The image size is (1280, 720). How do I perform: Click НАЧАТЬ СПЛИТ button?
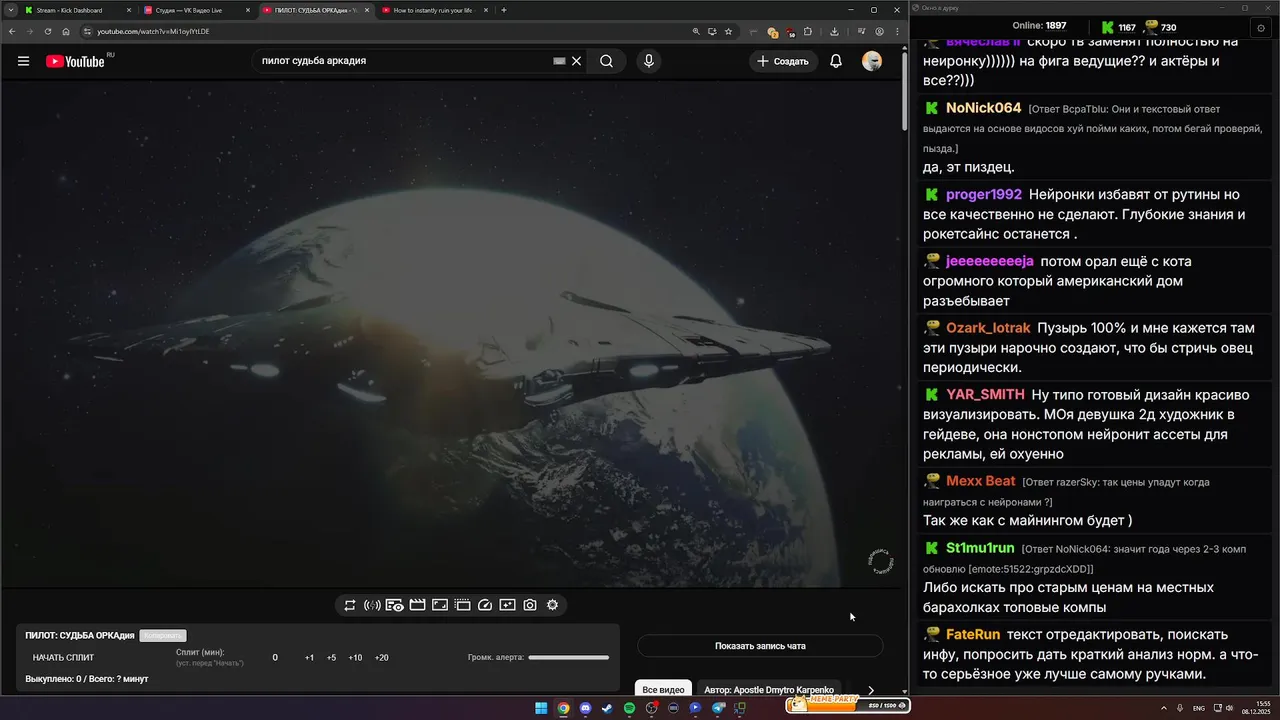63,658
